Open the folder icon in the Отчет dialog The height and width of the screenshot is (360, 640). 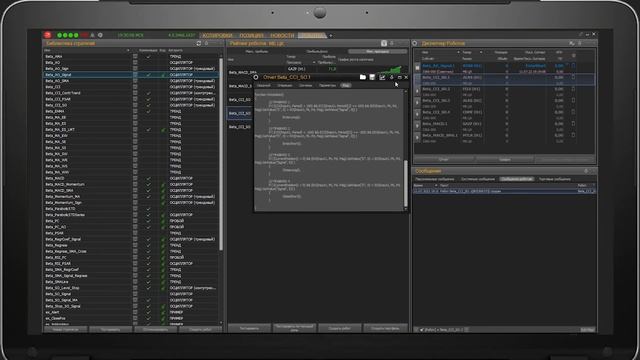tap(362, 77)
